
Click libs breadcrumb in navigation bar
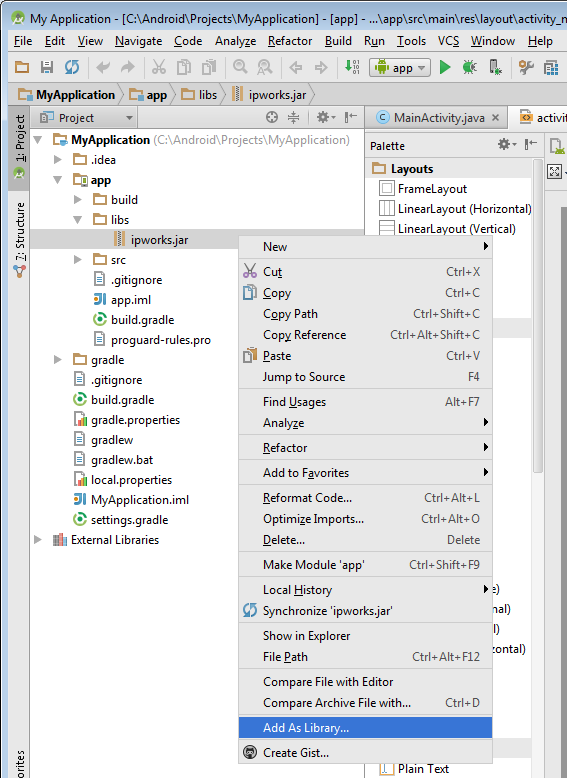coord(199,95)
